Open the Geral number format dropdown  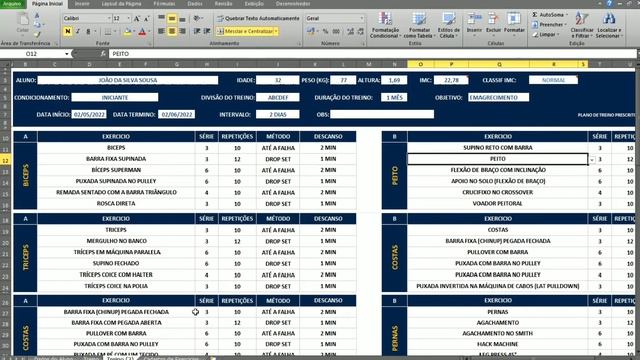(x=362, y=18)
